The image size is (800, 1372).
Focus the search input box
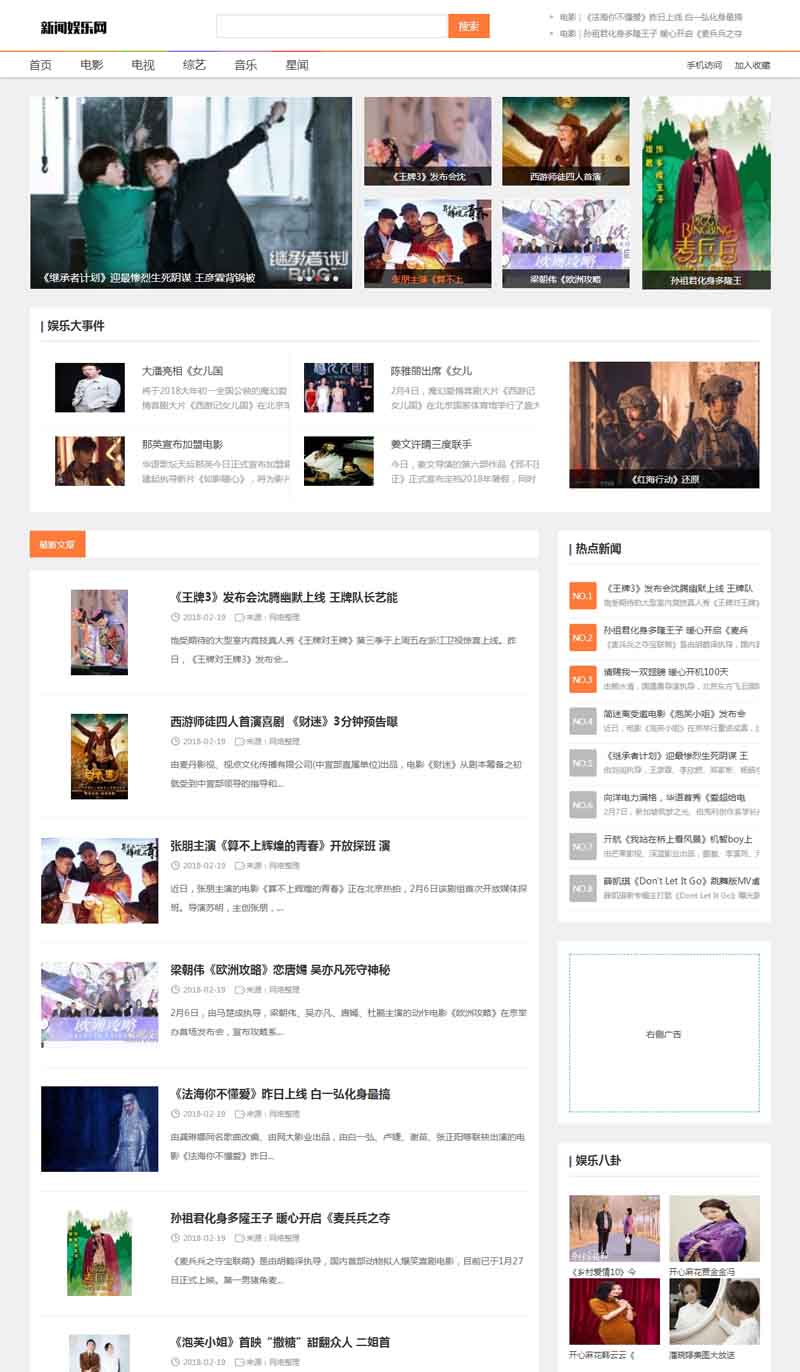pos(331,27)
